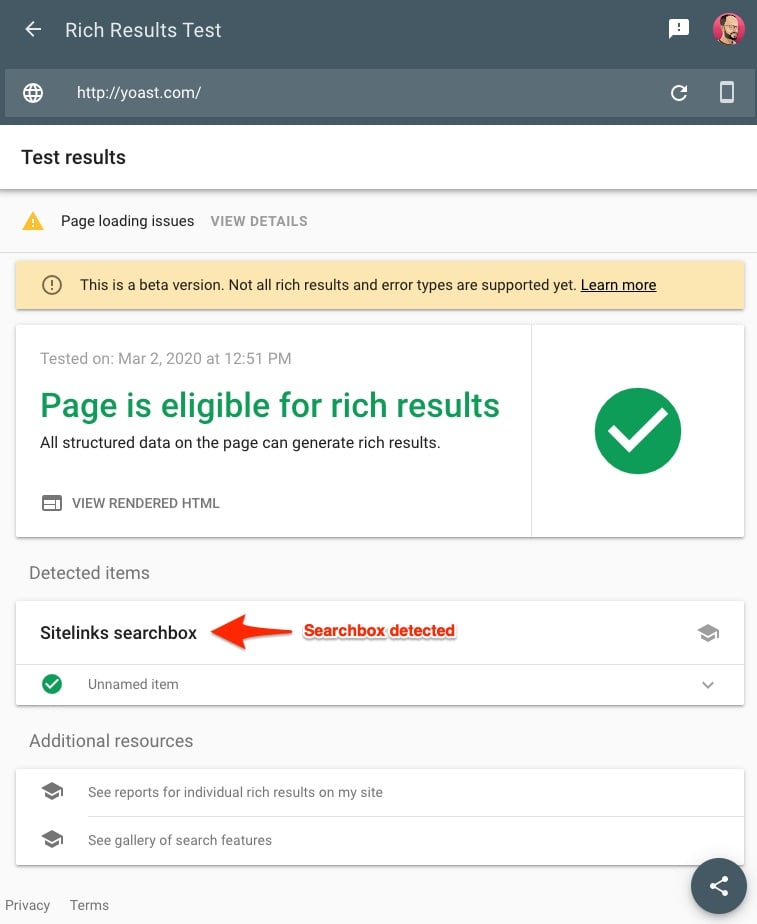Click VIEW DETAILS for page loading issues
Screen dimensions: 757x924
(258, 220)
